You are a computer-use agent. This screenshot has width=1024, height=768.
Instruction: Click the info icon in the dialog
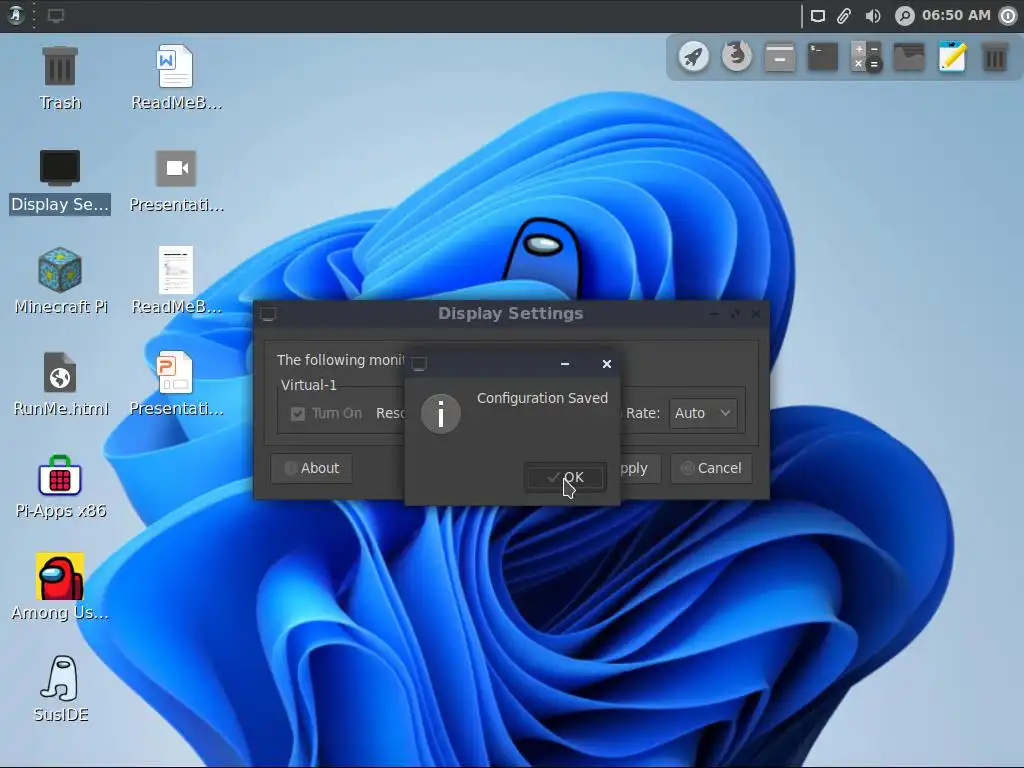(441, 413)
